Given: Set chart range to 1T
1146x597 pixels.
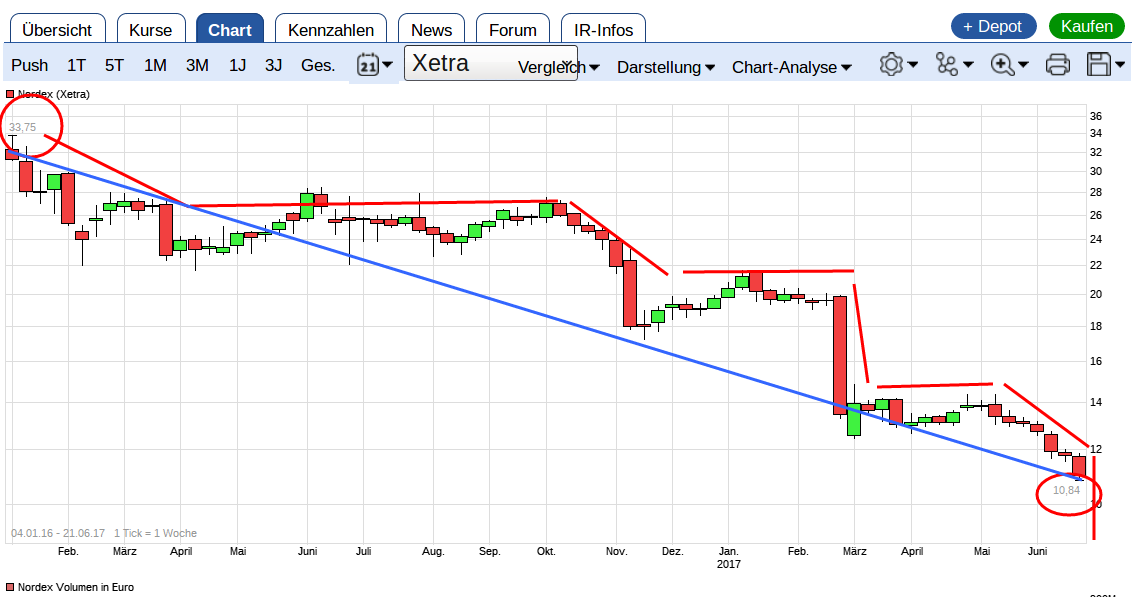Looking at the screenshot, I should 76,66.
